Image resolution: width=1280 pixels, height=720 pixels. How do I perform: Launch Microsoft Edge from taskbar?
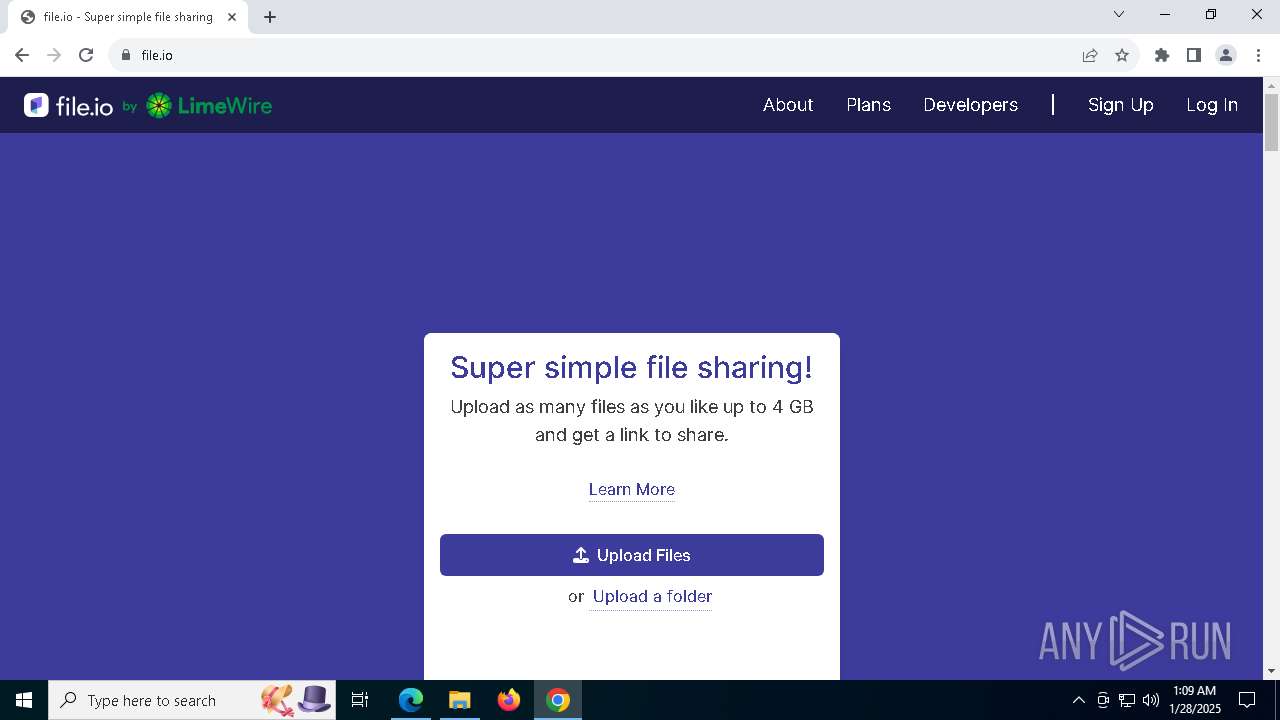410,700
